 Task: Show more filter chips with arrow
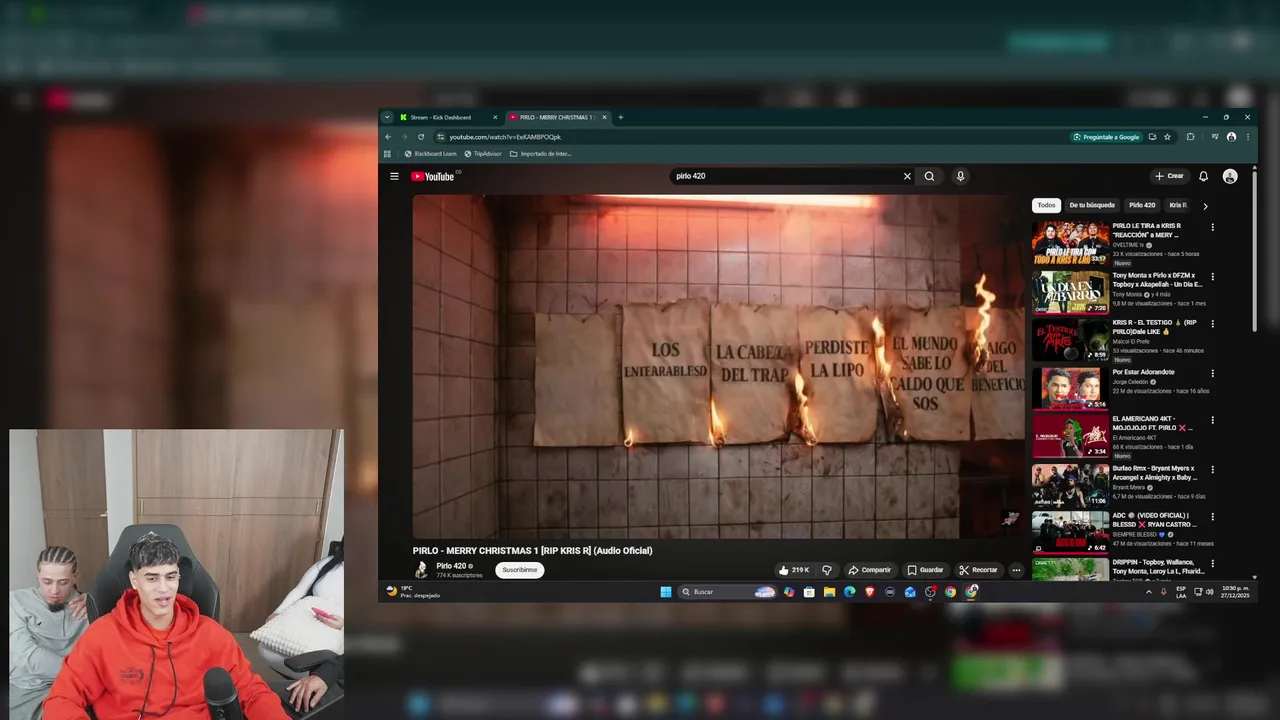(x=1205, y=206)
